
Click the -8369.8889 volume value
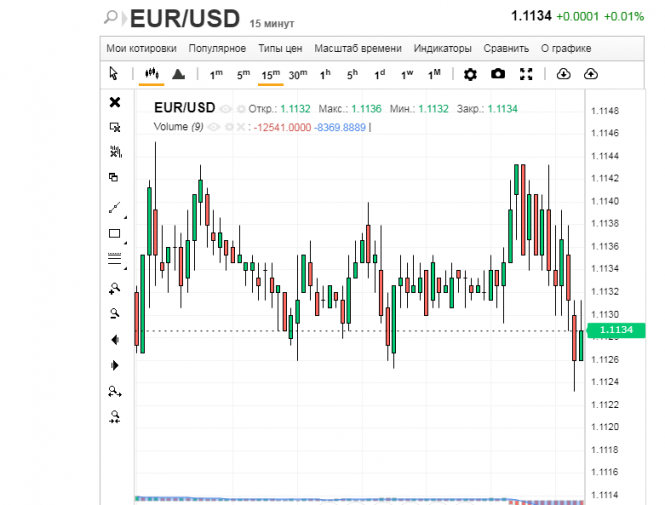[340, 127]
